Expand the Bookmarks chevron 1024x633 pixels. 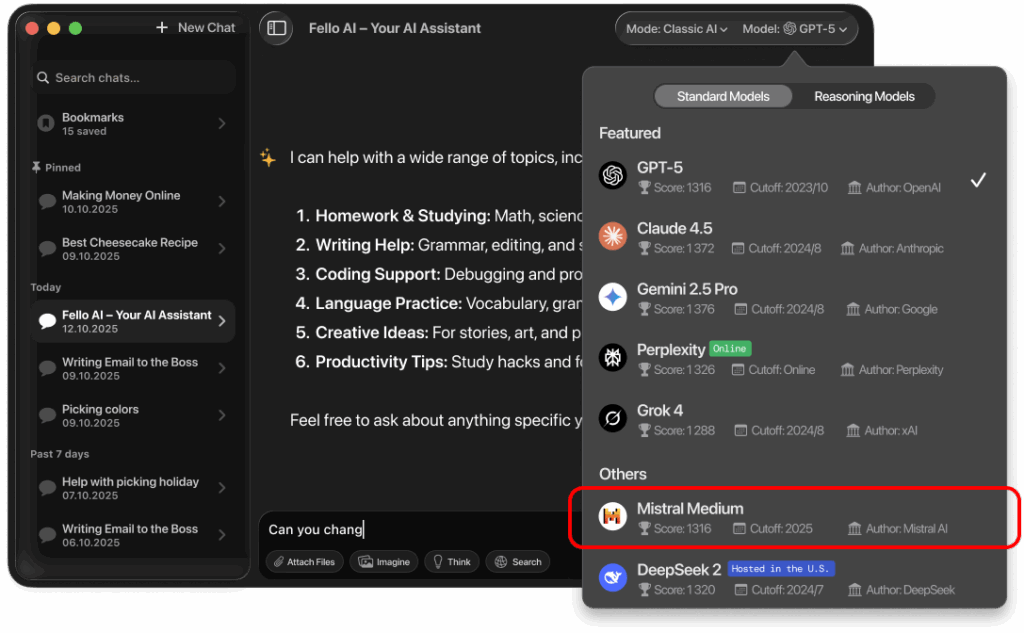pyautogui.click(x=222, y=123)
